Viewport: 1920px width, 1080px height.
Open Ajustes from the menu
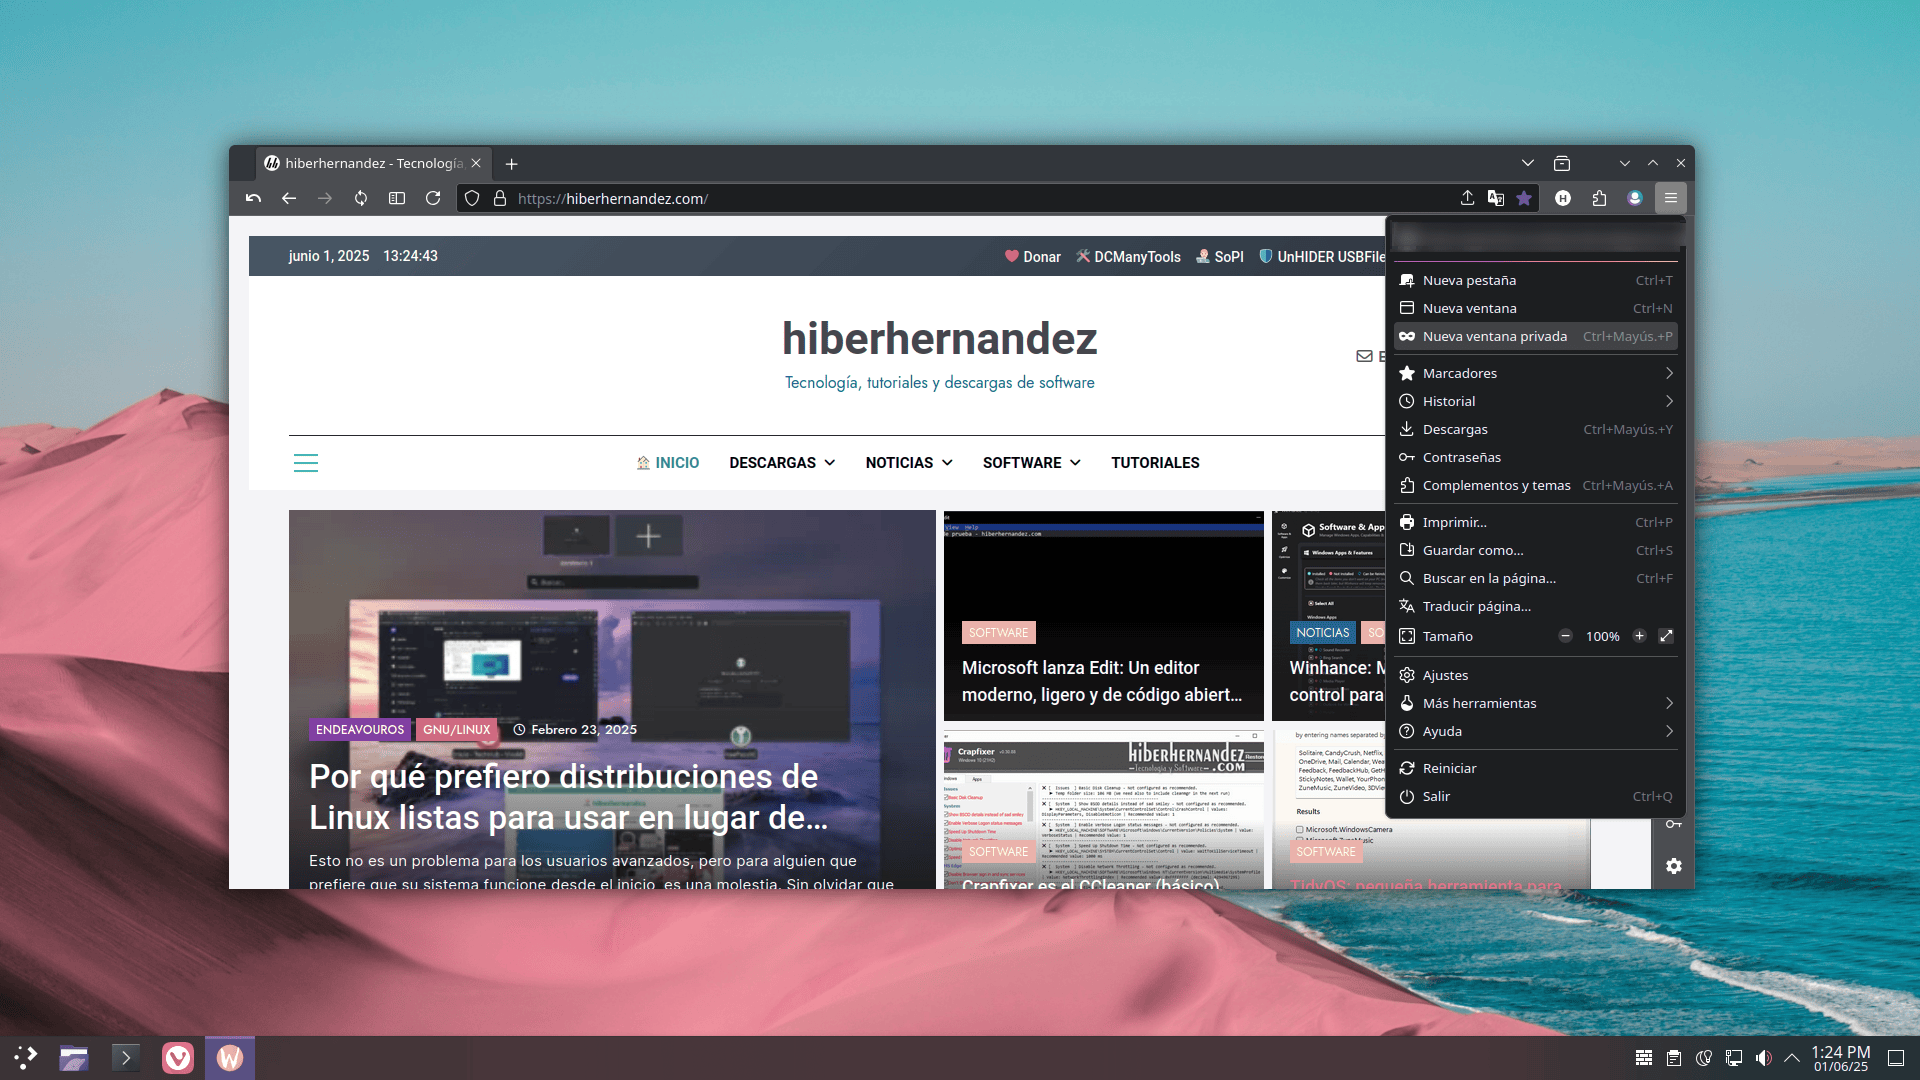(x=1445, y=675)
